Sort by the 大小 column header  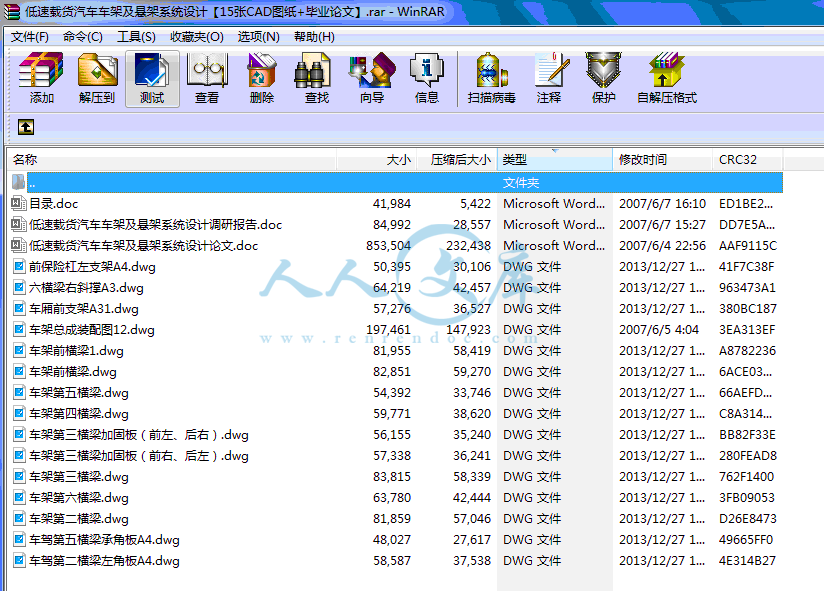pyautogui.click(x=376, y=159)
